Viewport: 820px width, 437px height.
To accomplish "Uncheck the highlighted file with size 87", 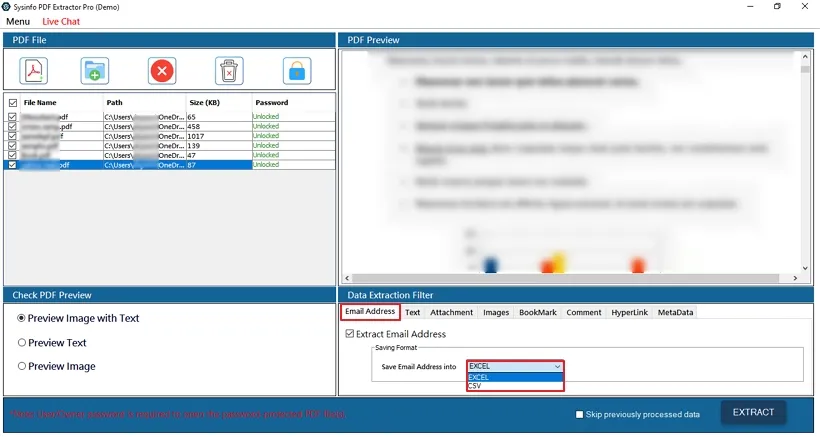I will pos(12,165).
